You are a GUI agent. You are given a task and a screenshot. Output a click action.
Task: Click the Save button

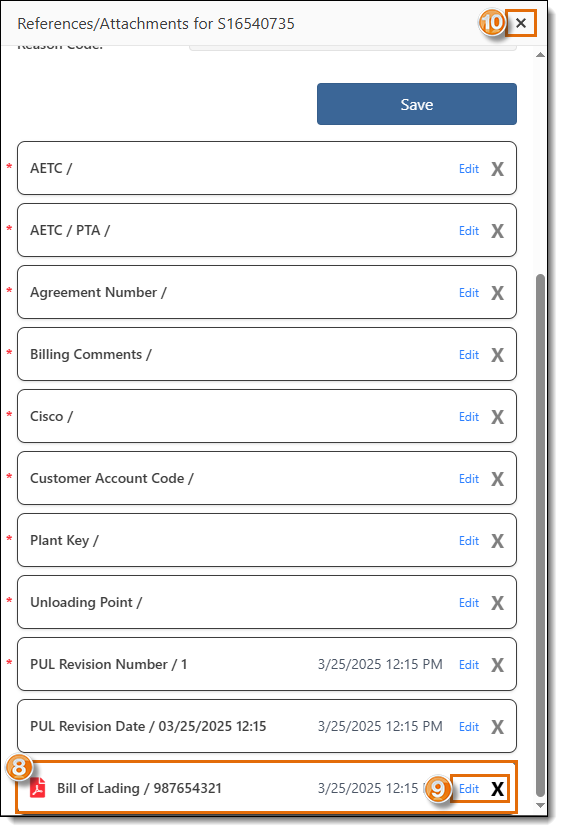click(x=417, y=104)
